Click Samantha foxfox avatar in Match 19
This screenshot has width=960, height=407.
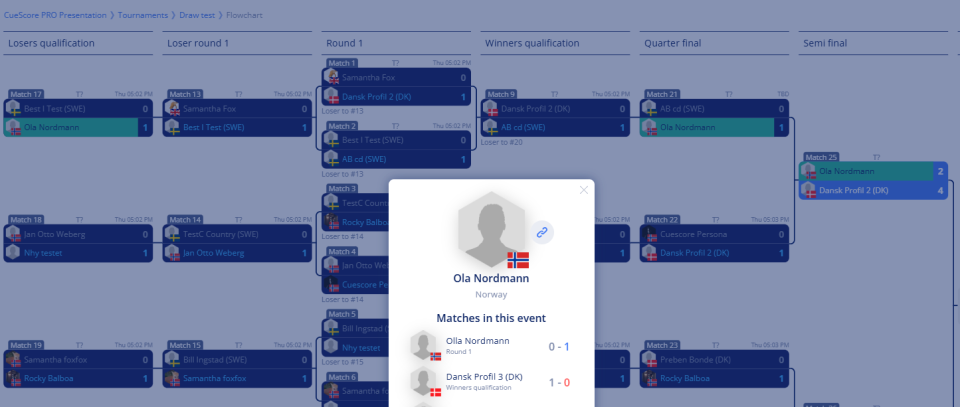[13, 360]
